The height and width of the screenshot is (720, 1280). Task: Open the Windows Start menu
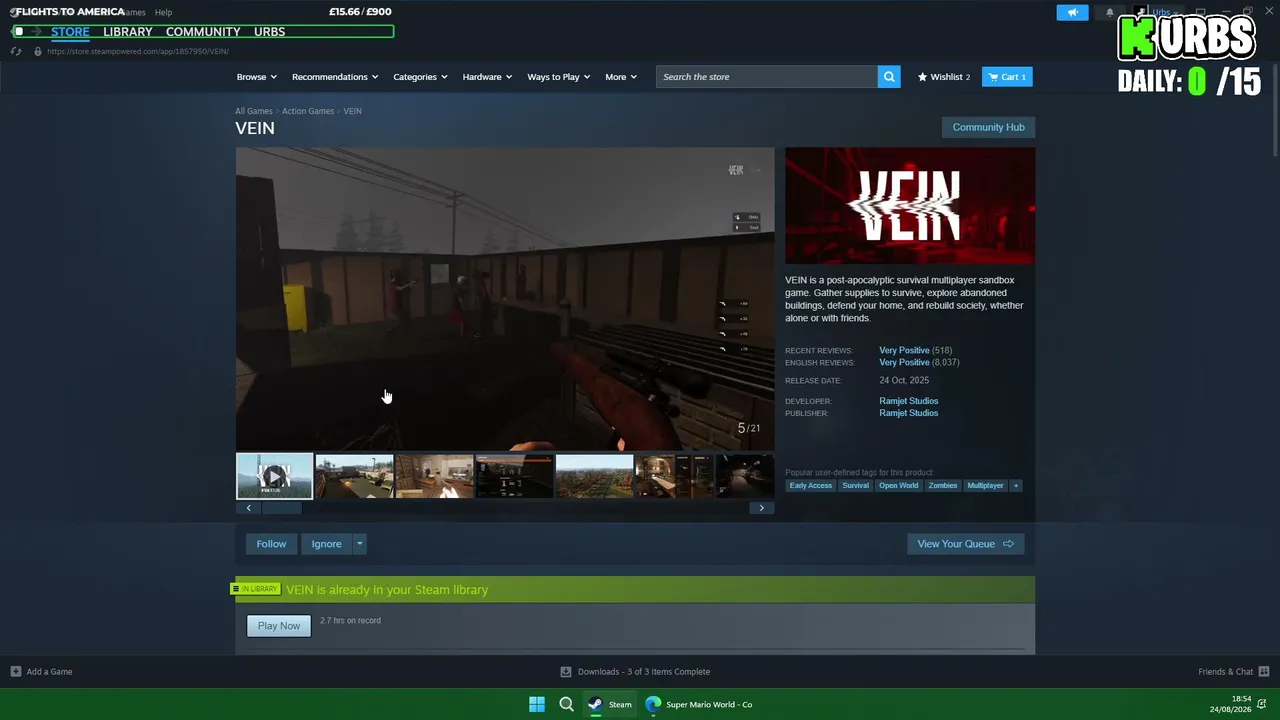pyautogui.click(x=537, y=704)
